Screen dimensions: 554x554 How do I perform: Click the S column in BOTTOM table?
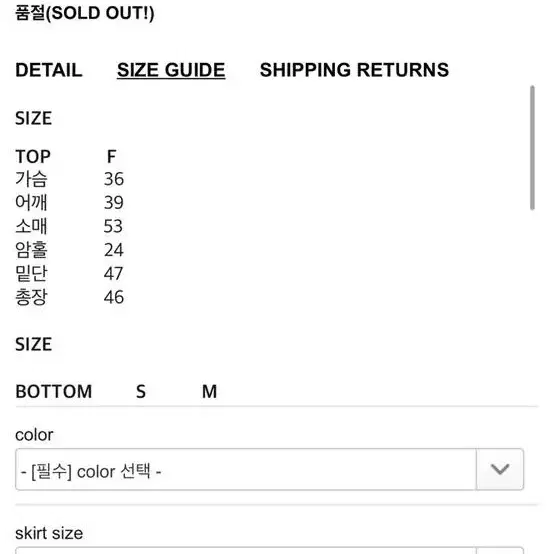coord(141,391)
